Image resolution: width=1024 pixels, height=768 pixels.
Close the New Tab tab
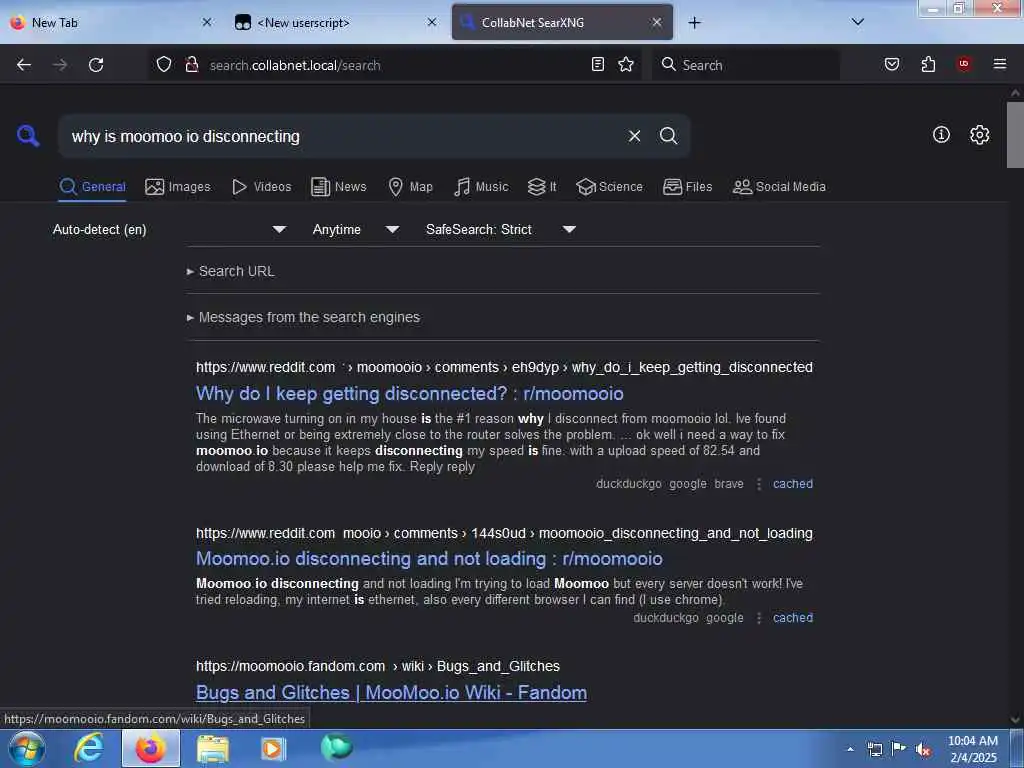pyautogui.click(x=207, y=22)
